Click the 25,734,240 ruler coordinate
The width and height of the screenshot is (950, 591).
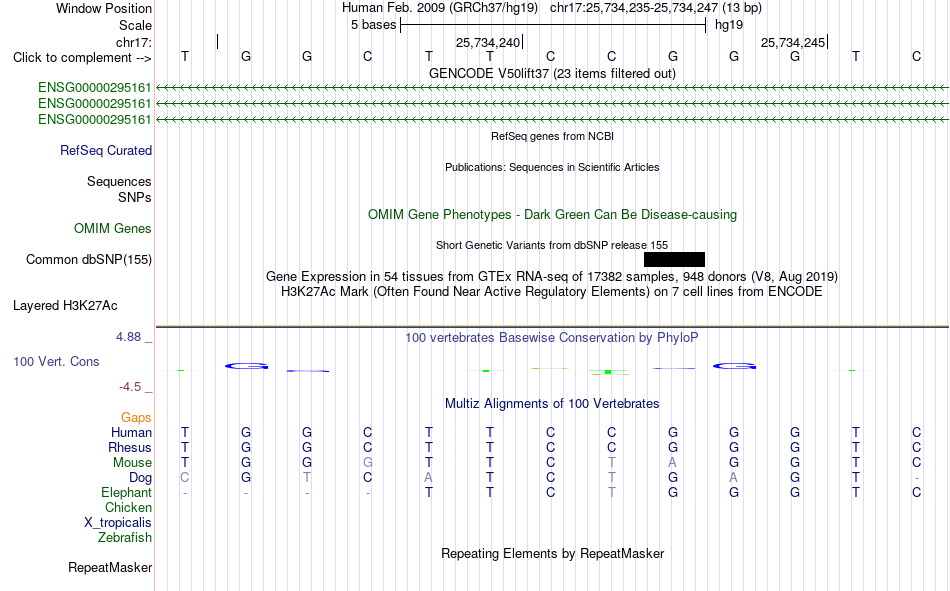tap(488, 42)
